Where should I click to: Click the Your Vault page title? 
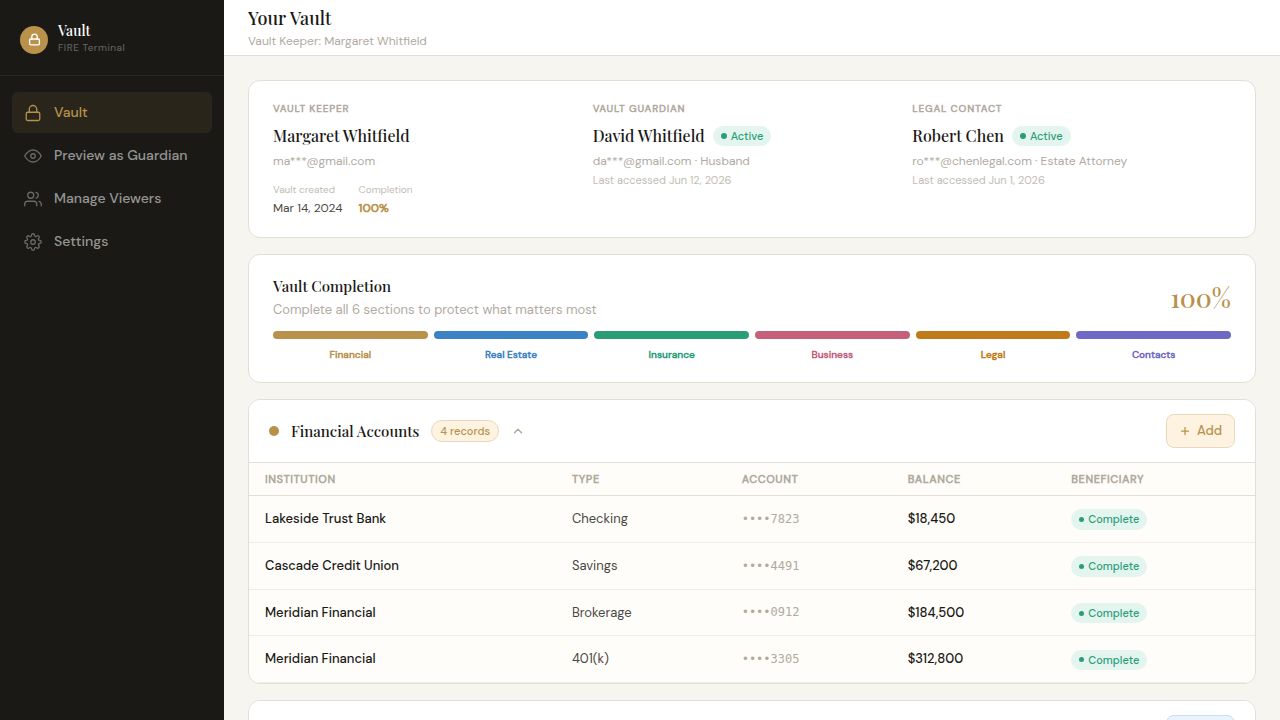coord(290,18)
